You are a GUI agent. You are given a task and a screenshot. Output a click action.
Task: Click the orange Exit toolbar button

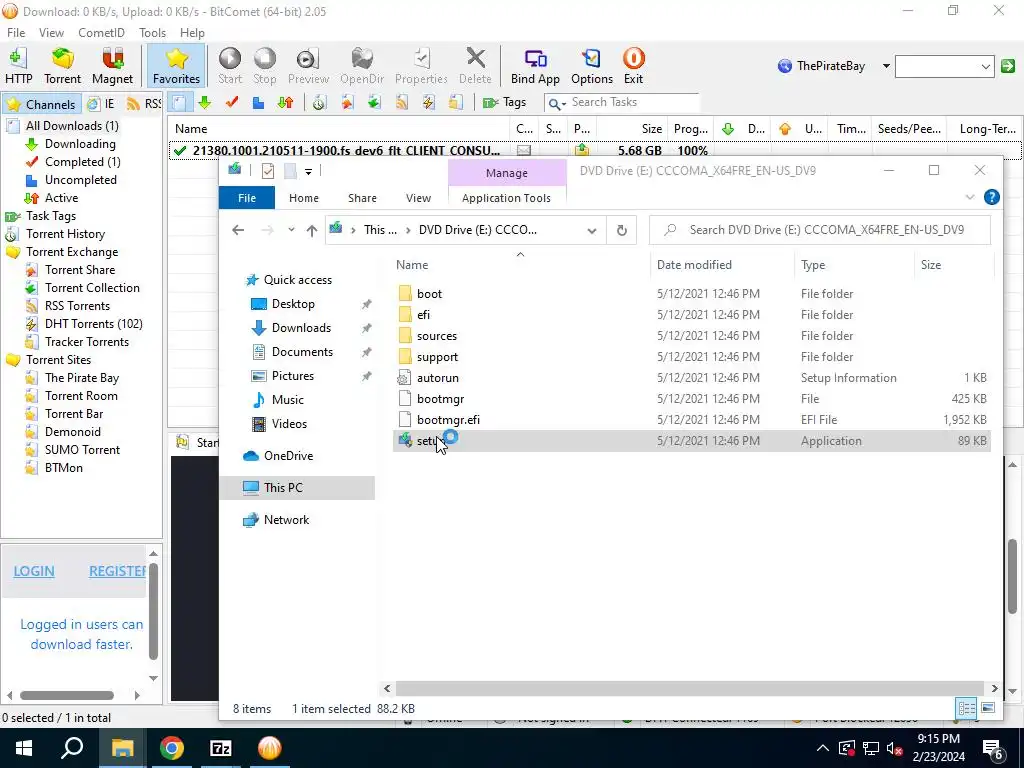(x=633, y=66)
